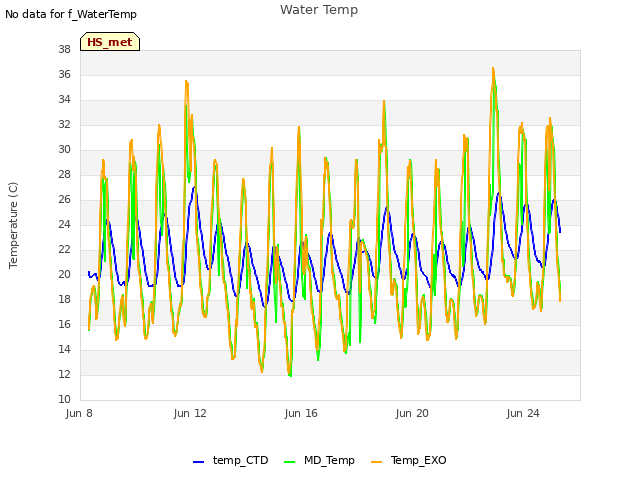
Task: Click the 'No data for f_WaterTemp' message
Action: tap(71, 14)
